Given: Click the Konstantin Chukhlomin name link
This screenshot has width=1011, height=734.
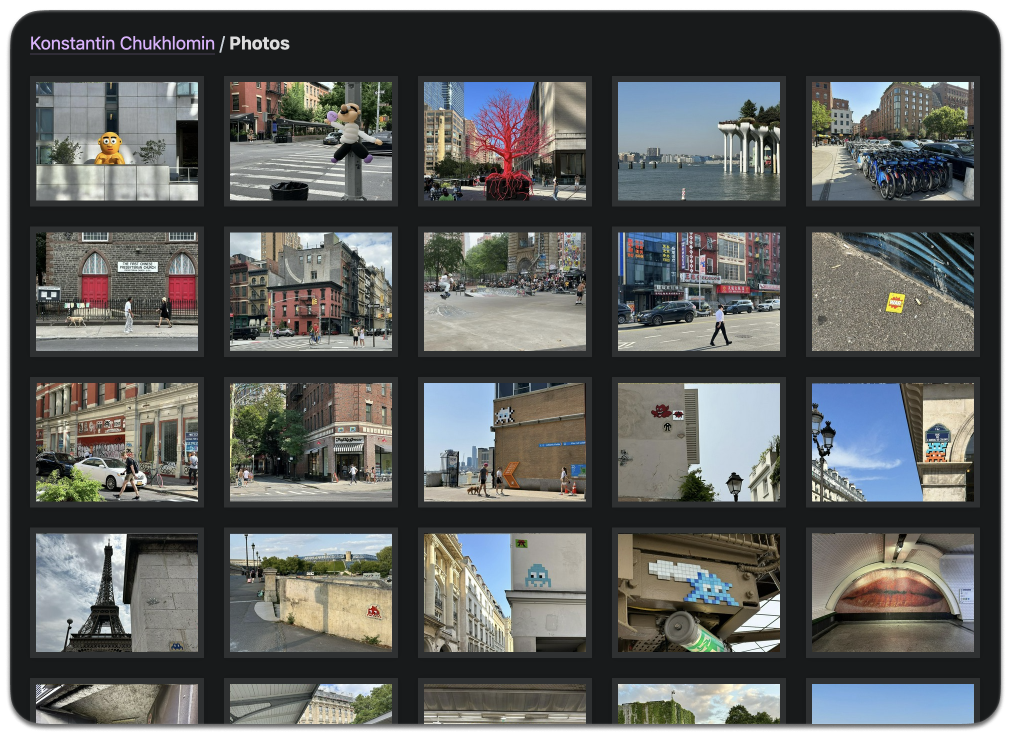Looking at the screenshot, I should (122, 44).
